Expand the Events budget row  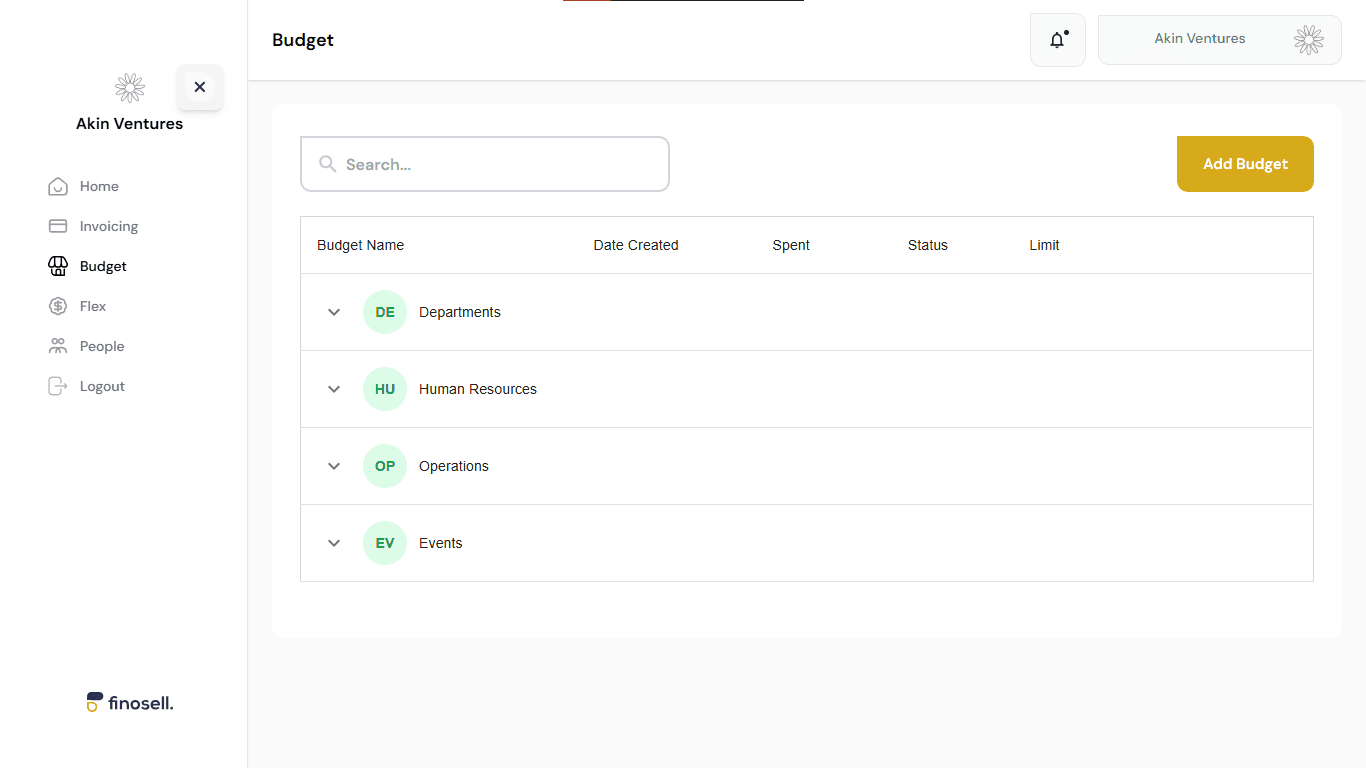click(x=334, y=543)
